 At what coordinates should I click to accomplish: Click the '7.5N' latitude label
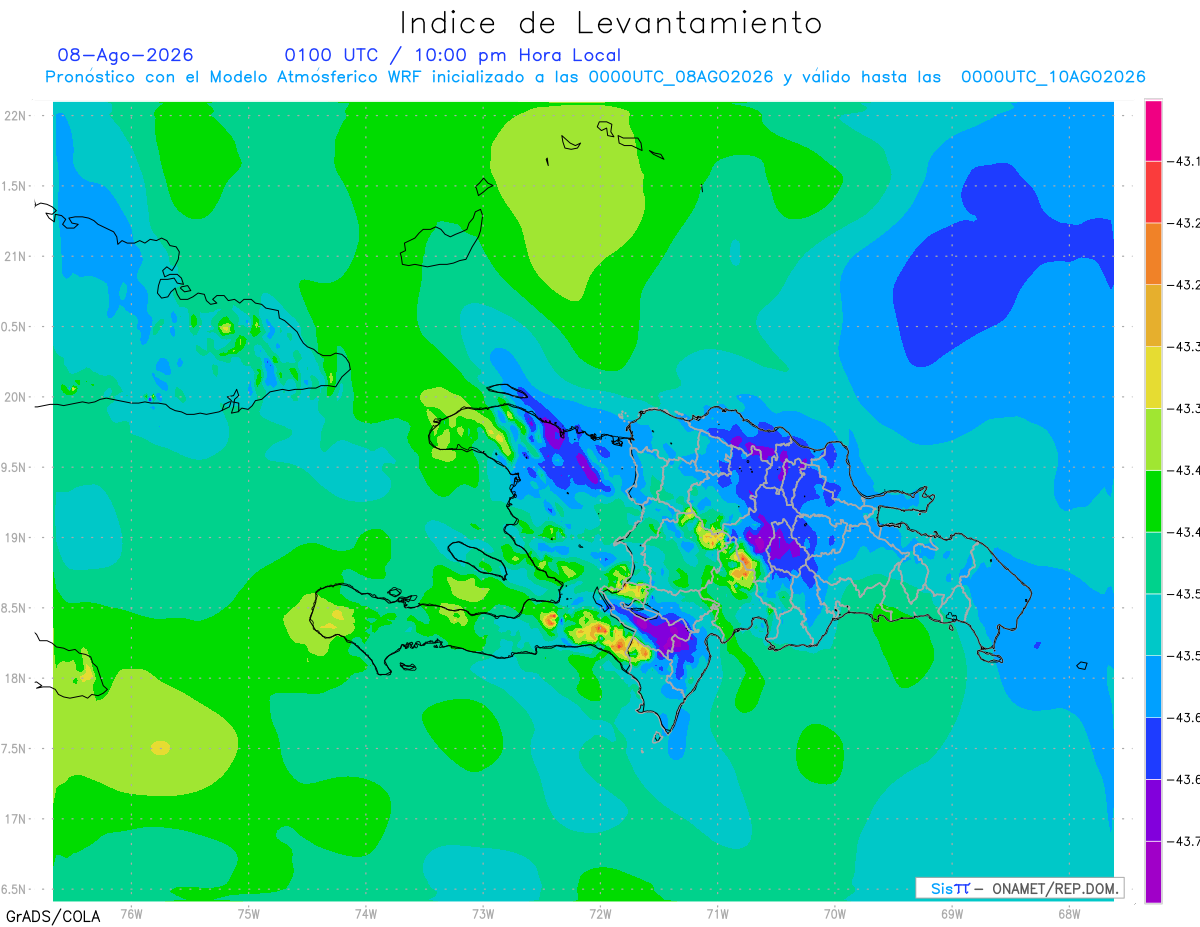[14, 749]
